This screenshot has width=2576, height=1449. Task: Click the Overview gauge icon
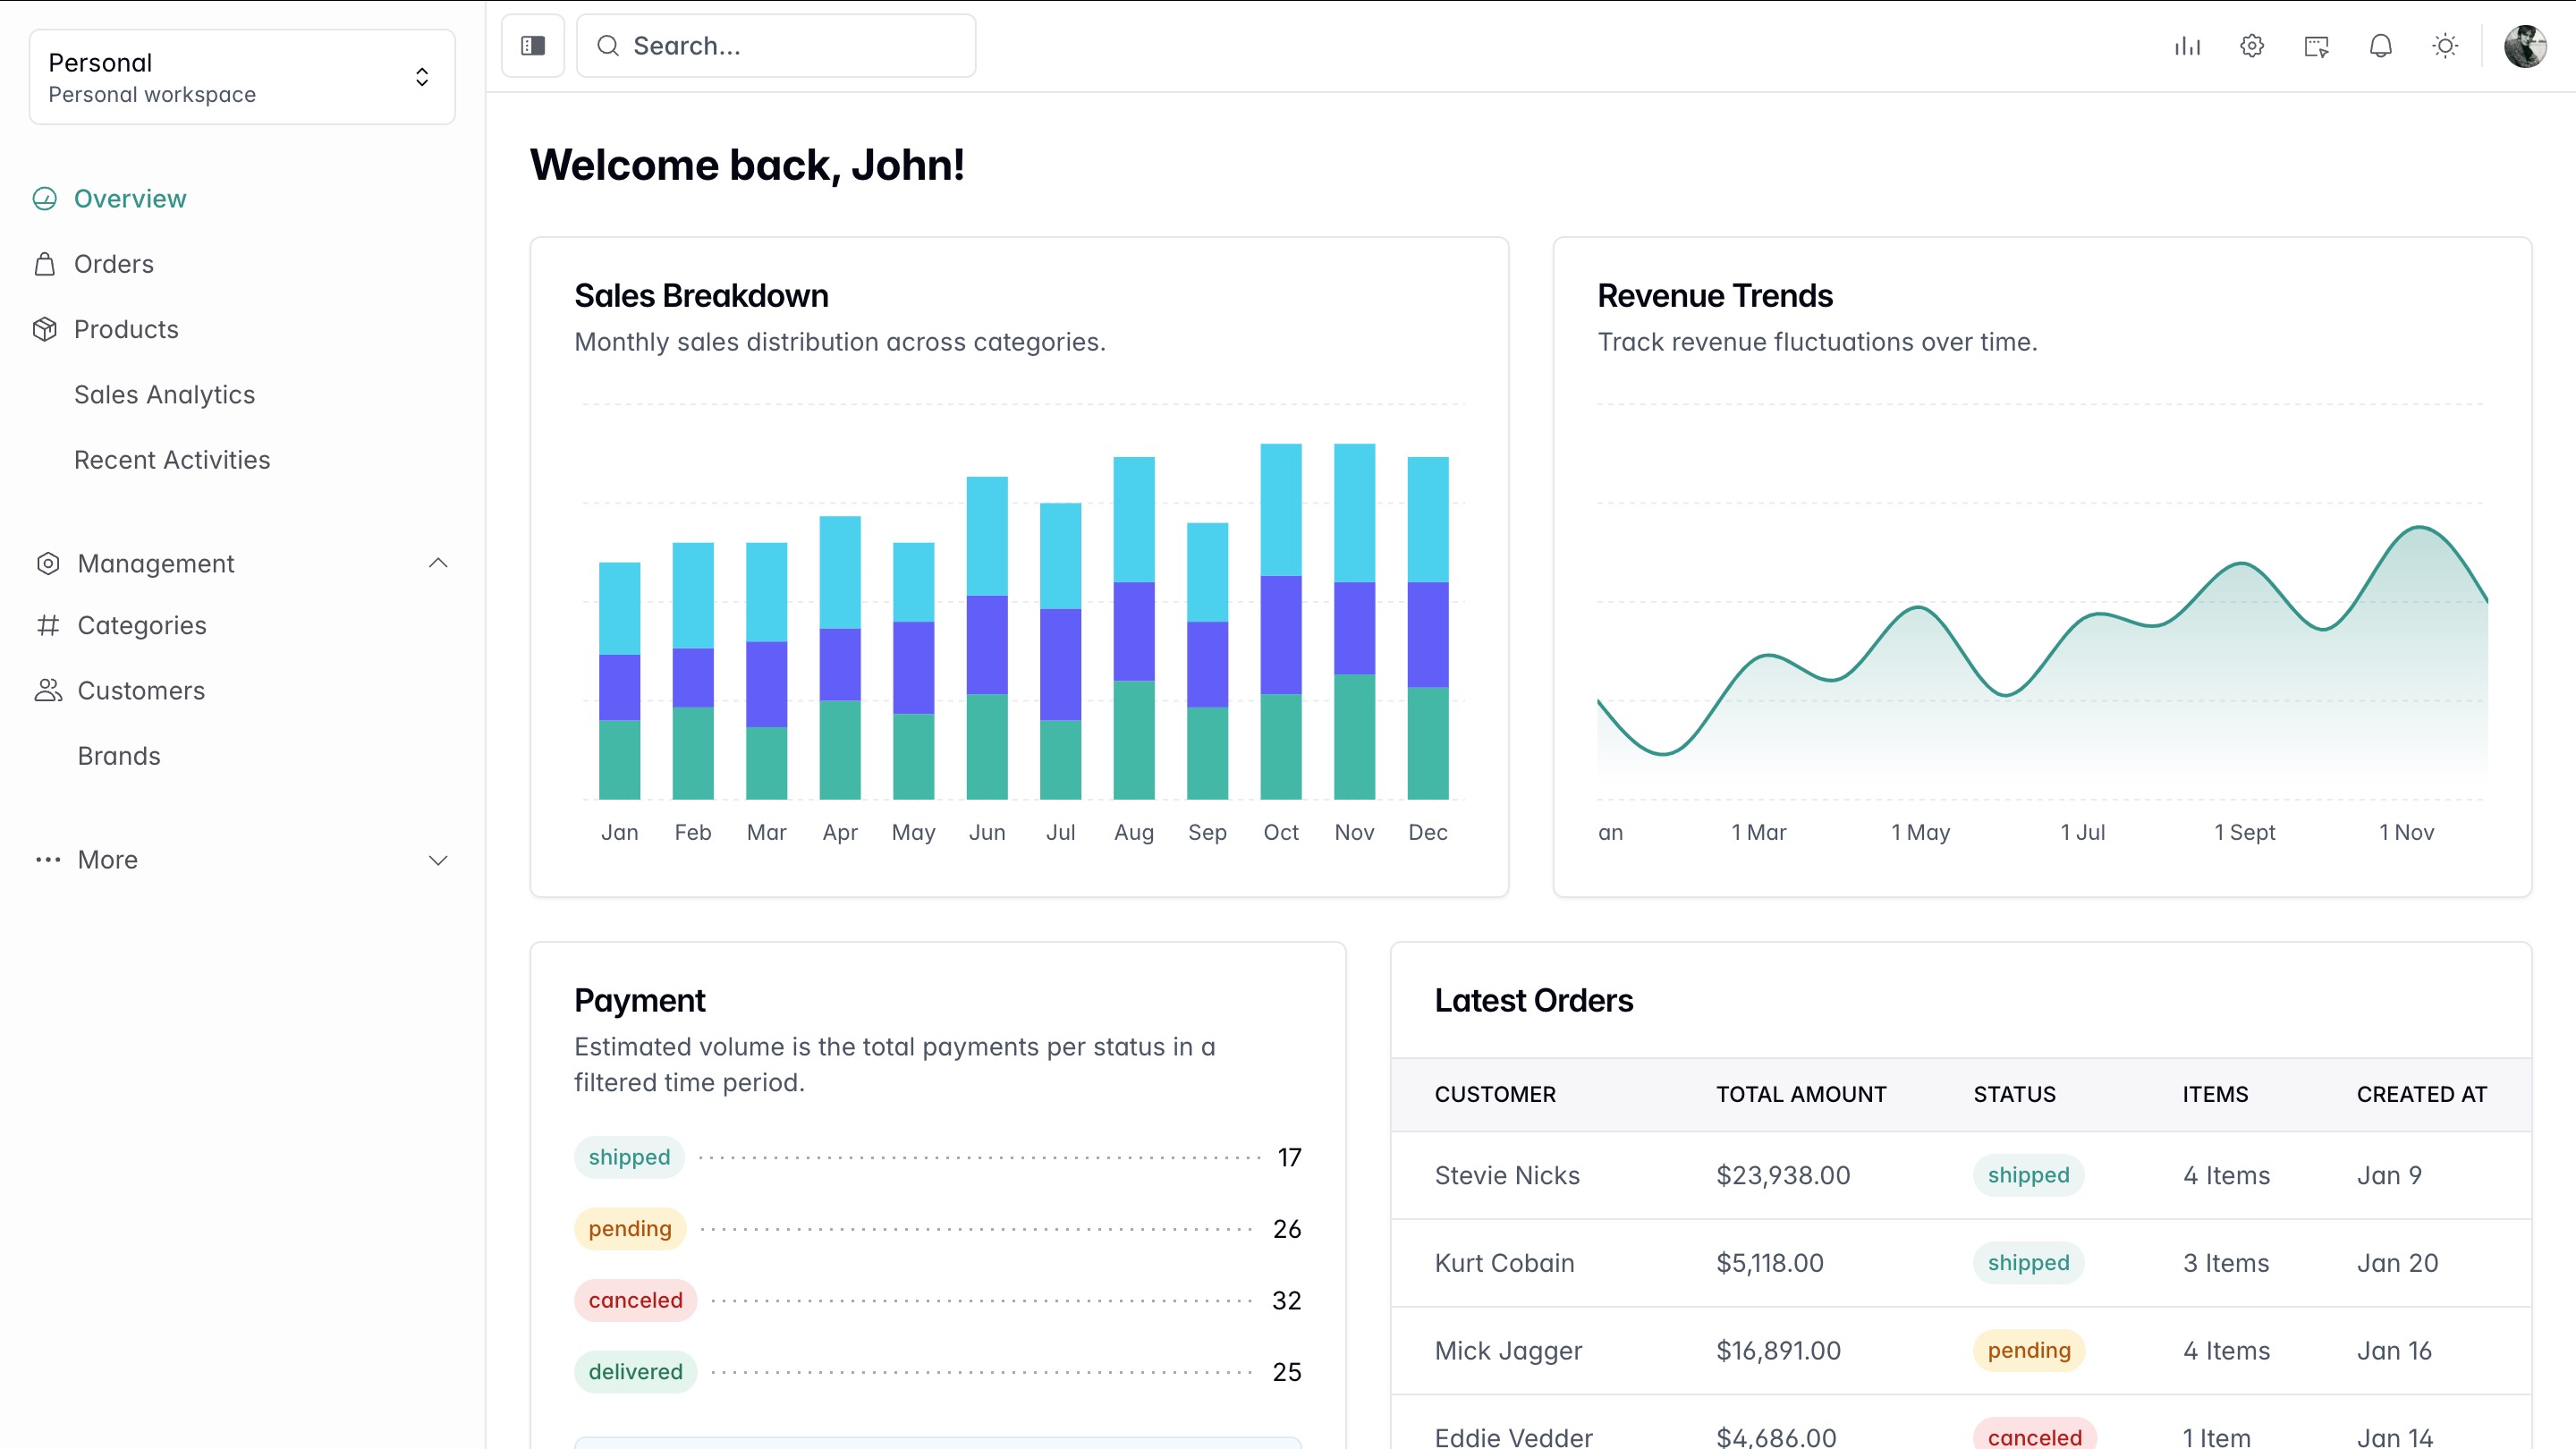point(45,199)
